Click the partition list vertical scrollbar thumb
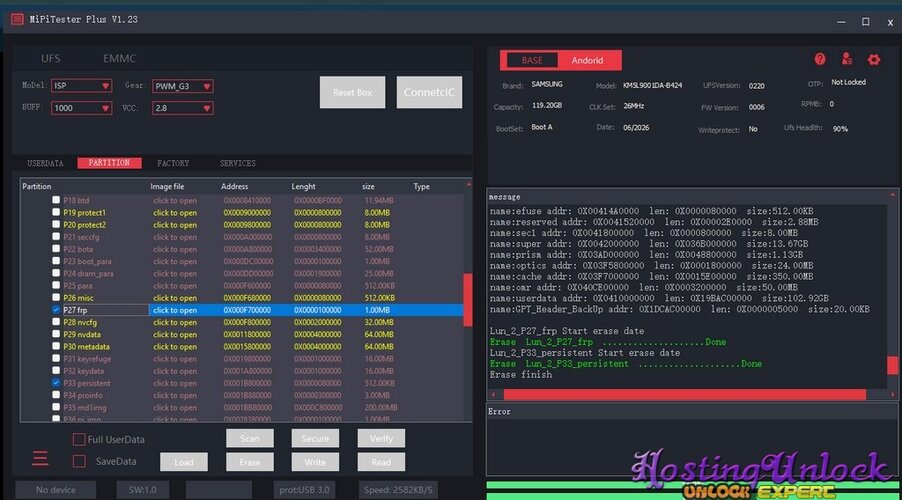902x500 pixels. coord(468,300)
